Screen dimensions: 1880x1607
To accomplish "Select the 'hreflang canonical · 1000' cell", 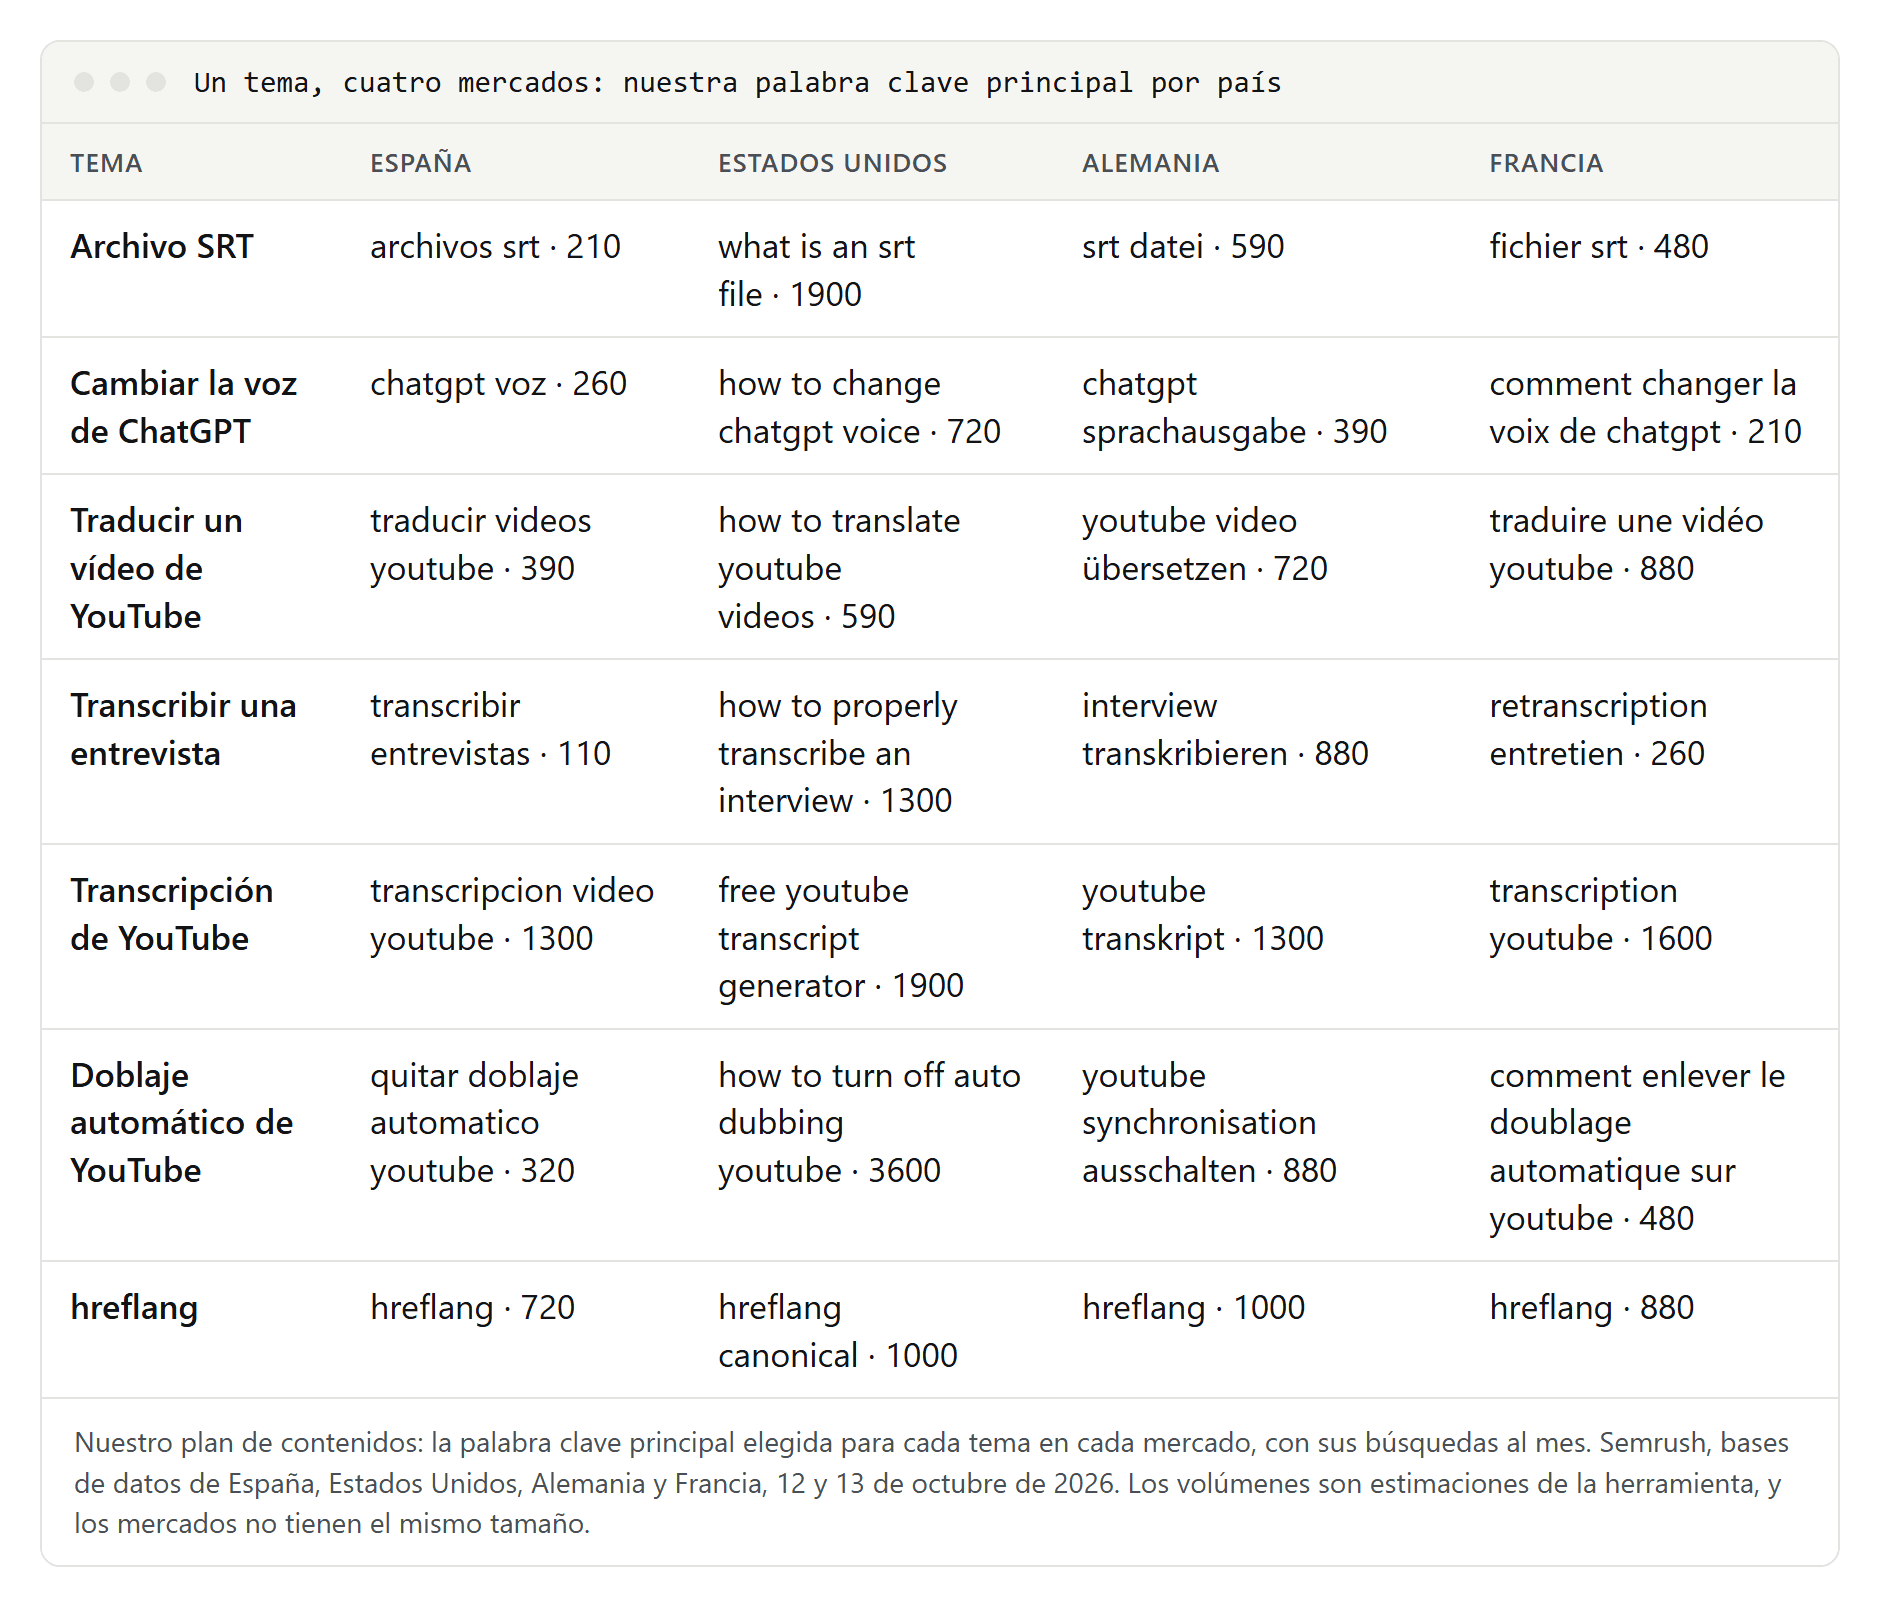I will [x=838, y=1331].
